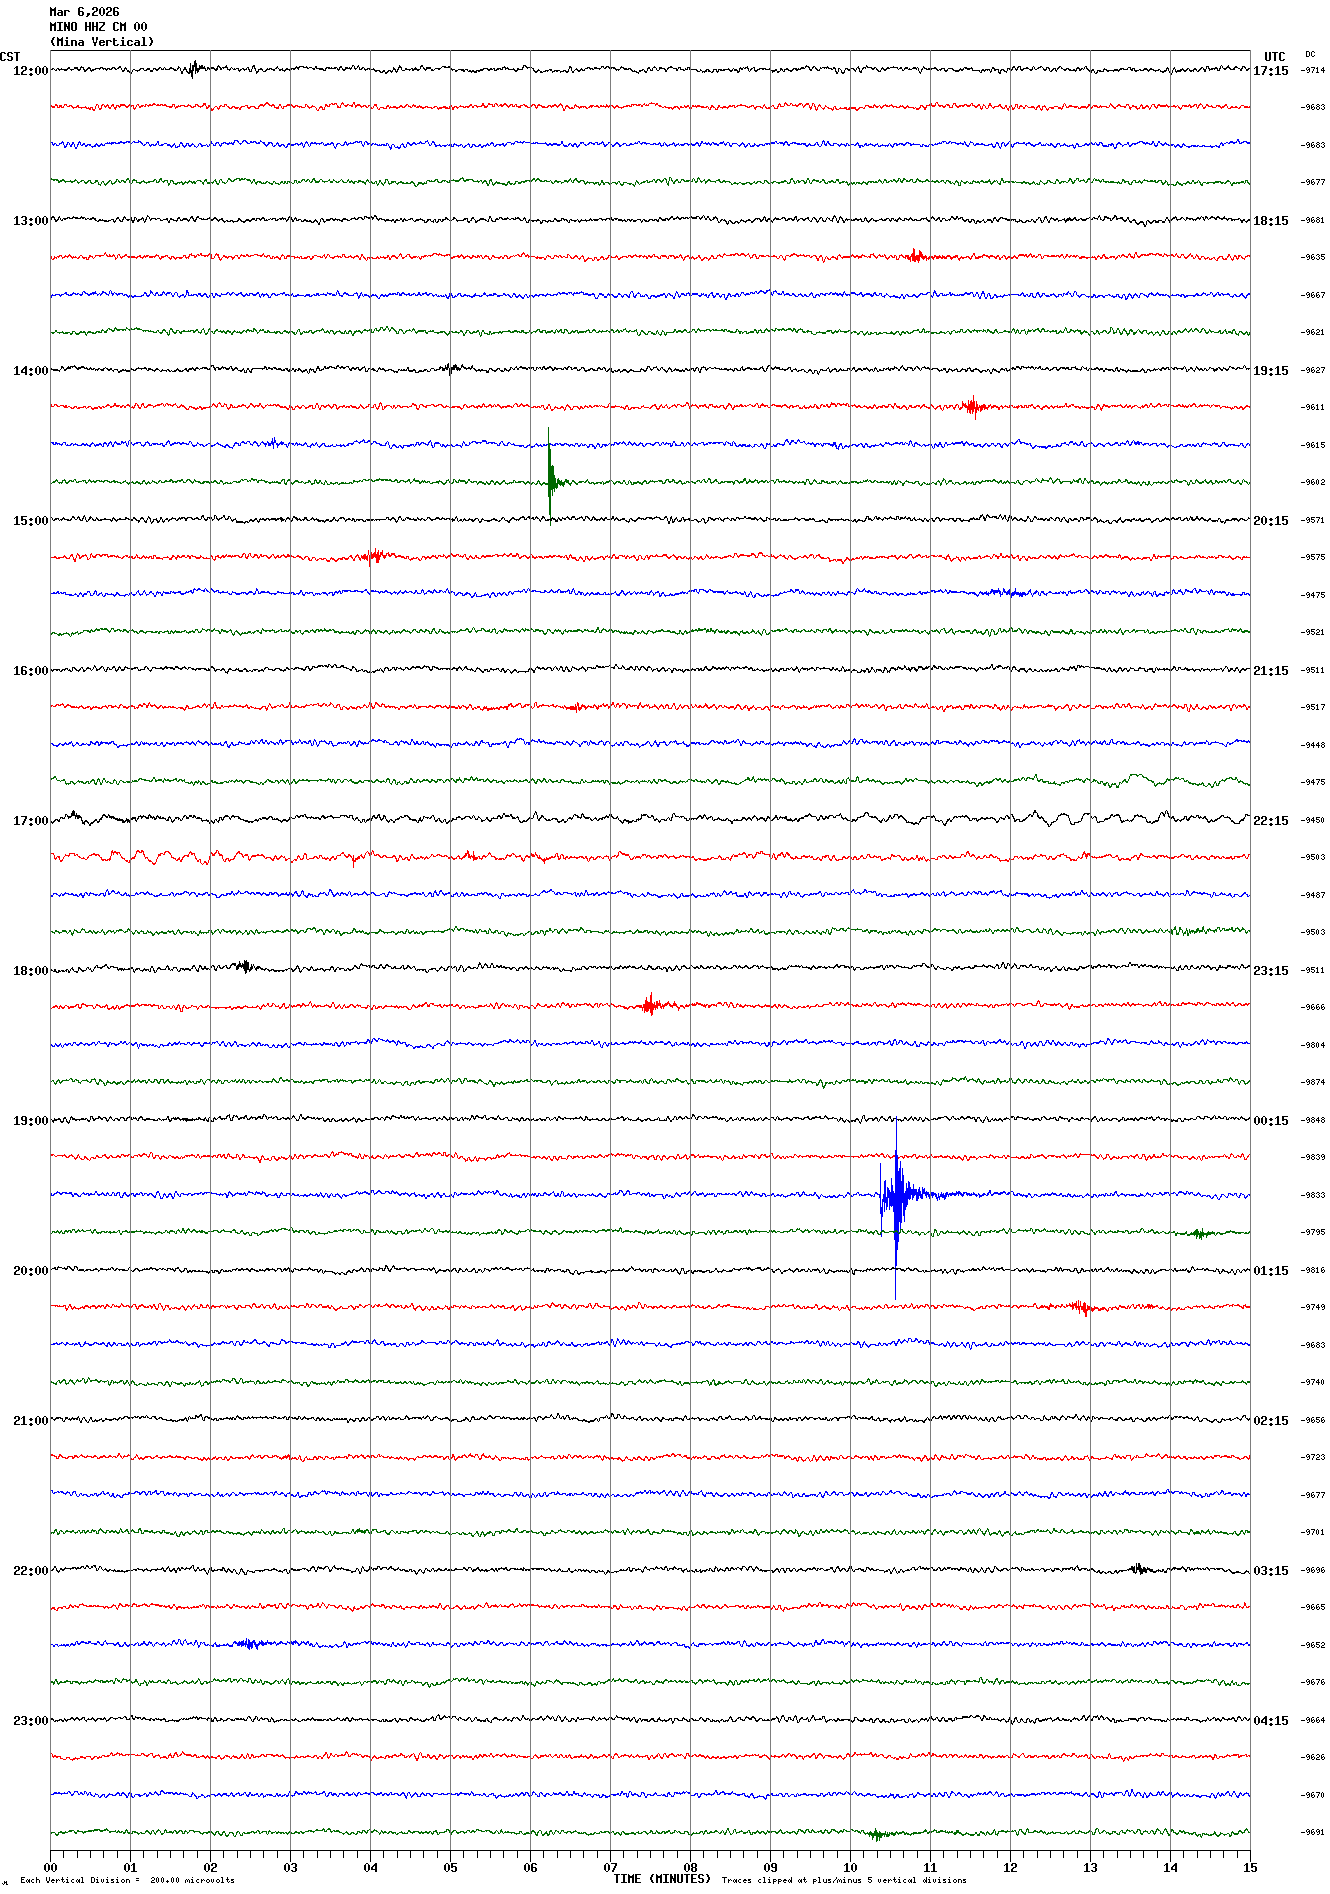1330x1894 pixels.
Task: Click the TIME (MINUTES) axis label
Action: (x=661, y=1879)
